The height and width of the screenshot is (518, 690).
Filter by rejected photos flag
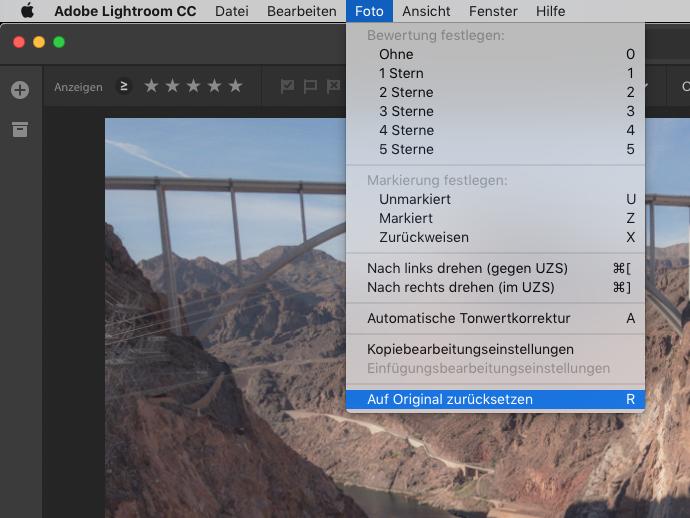coord(333,86)
